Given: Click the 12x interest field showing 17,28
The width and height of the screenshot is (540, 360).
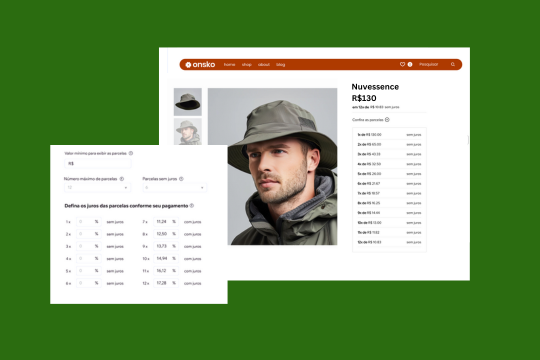Looking at the screenshot, I should point(166,283).
